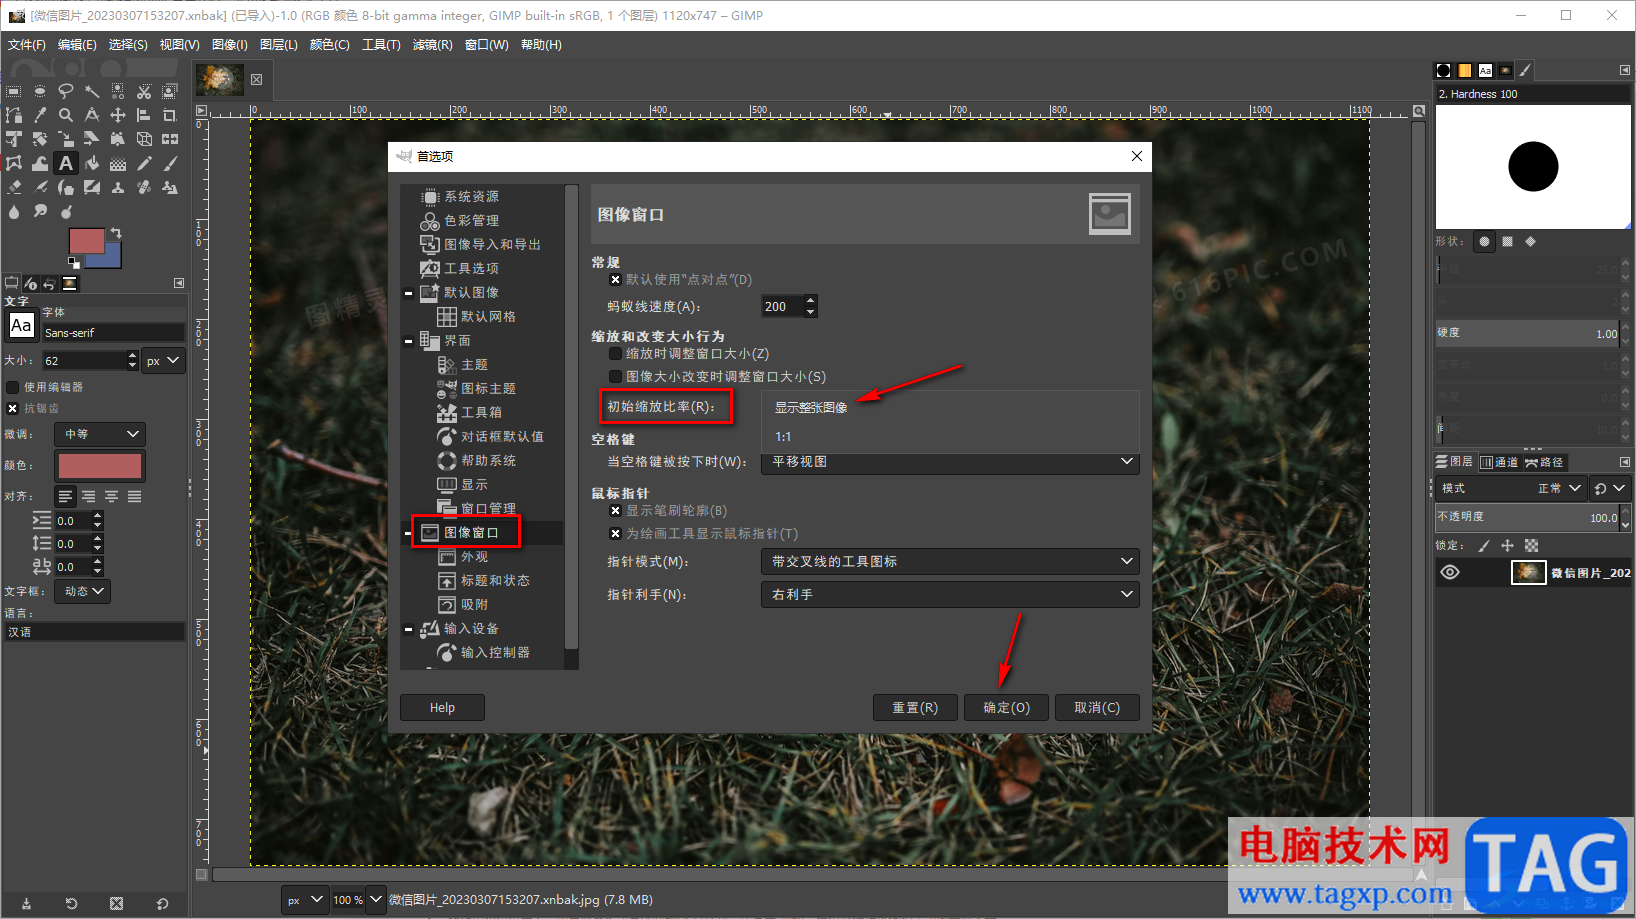The width and height of the screenshot is (1636, 919).
Task: Open the 指针利手 dropdown
Action: tap(950, 594)
